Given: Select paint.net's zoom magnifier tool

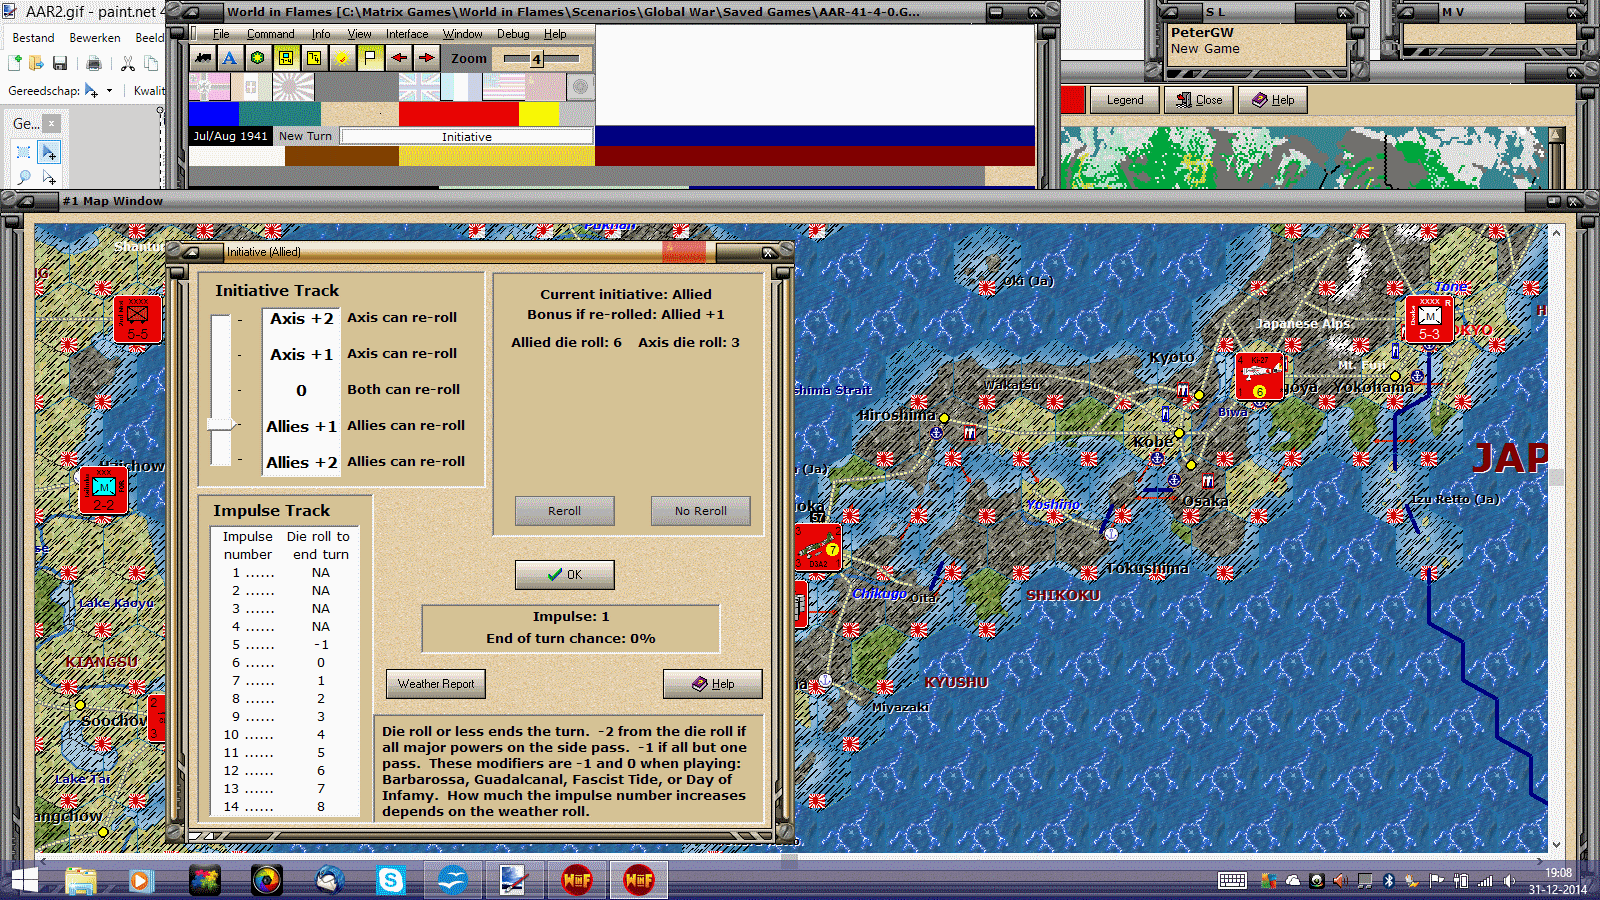Looking at the screenshot, I should (x=24, y=177).
